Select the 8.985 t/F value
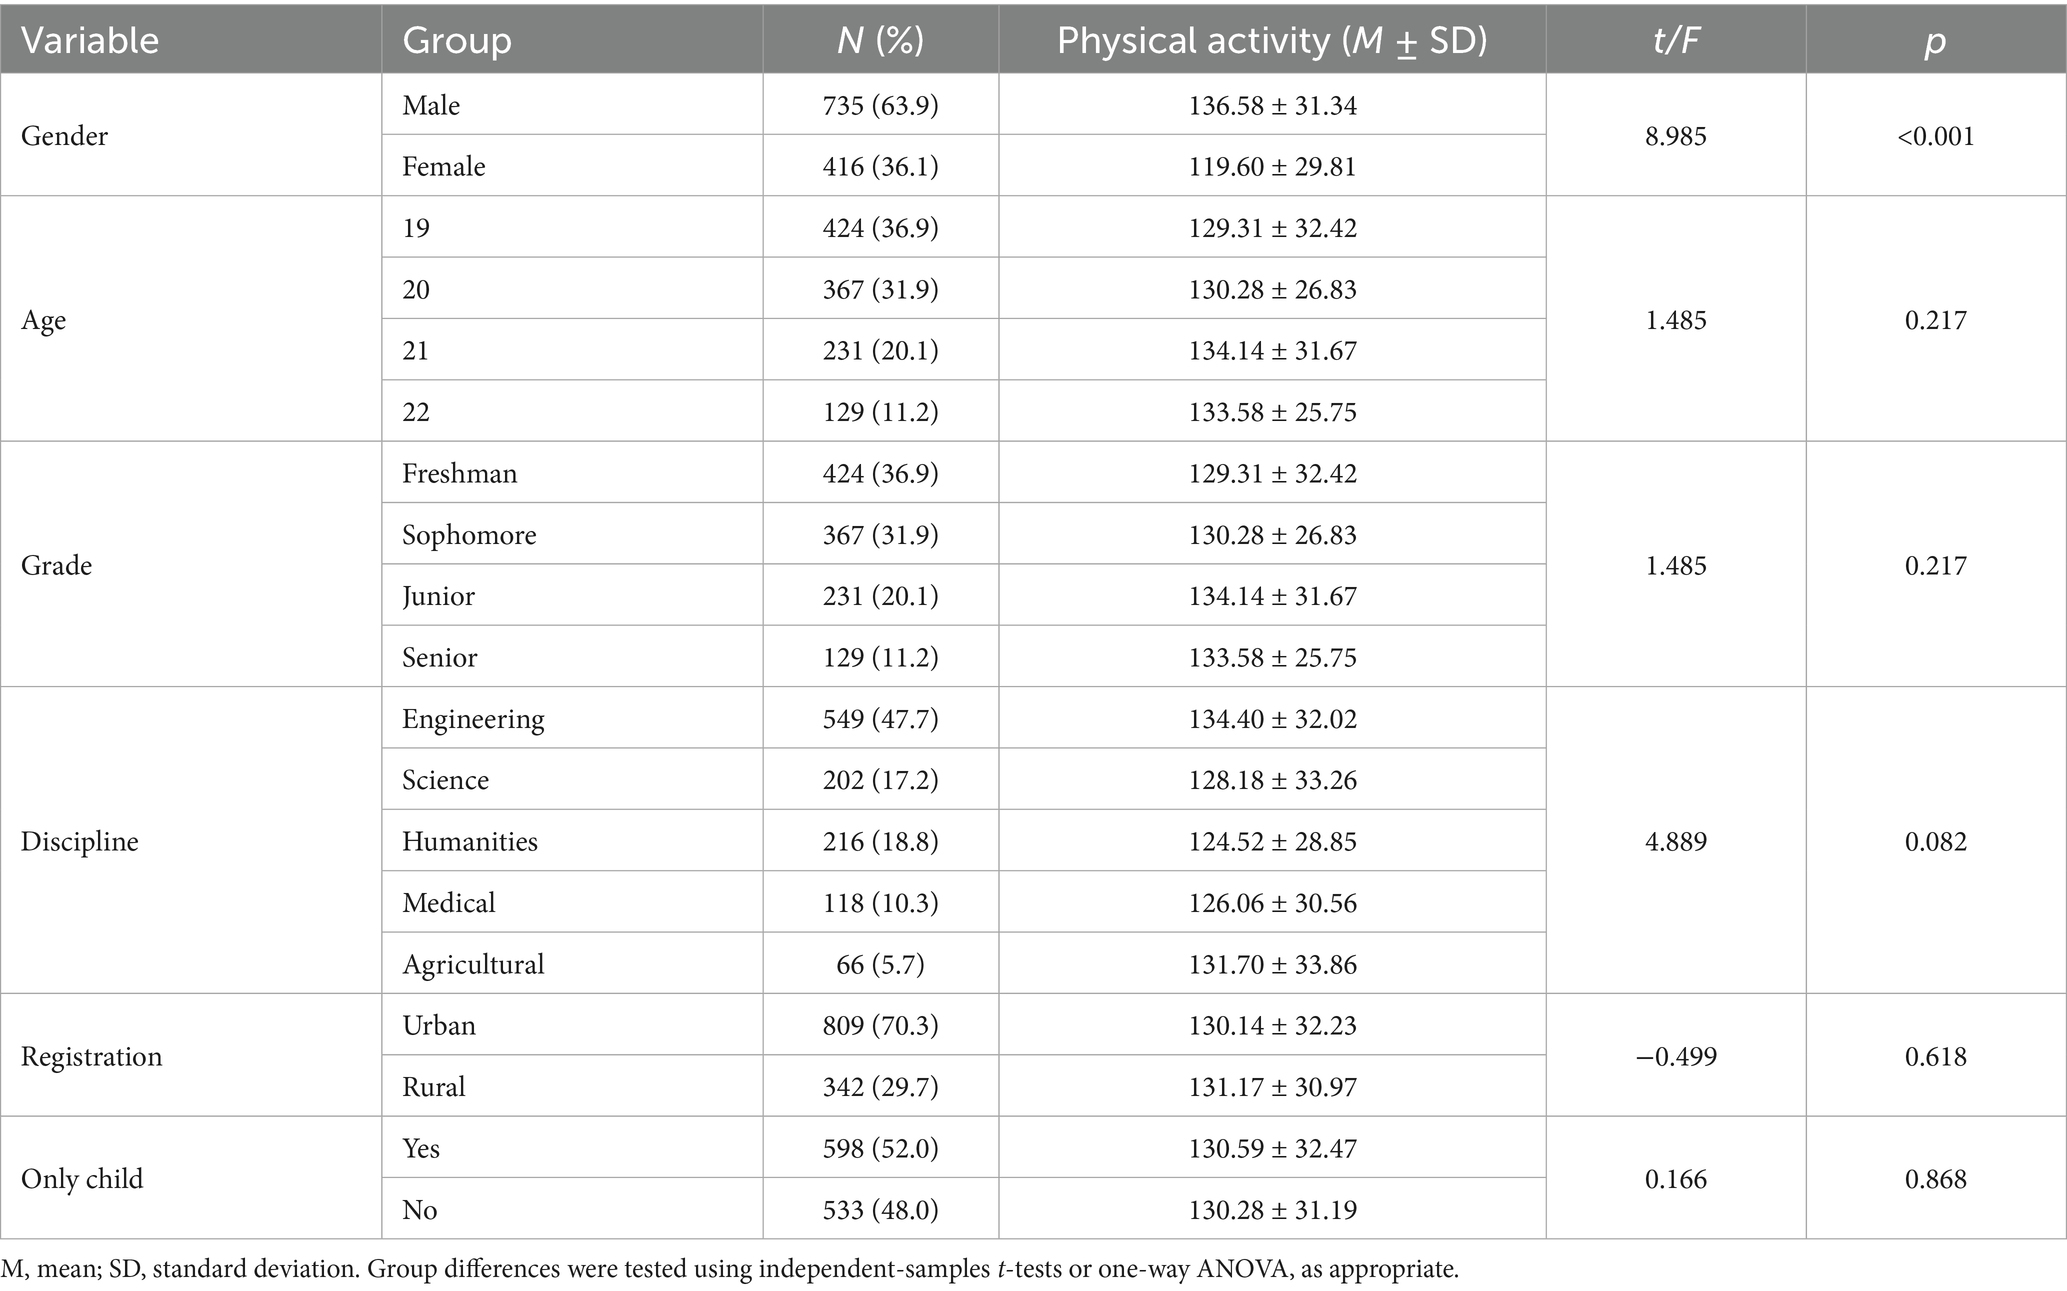This screenshot has height=1291, width=2067. [x=1676, y=136]
